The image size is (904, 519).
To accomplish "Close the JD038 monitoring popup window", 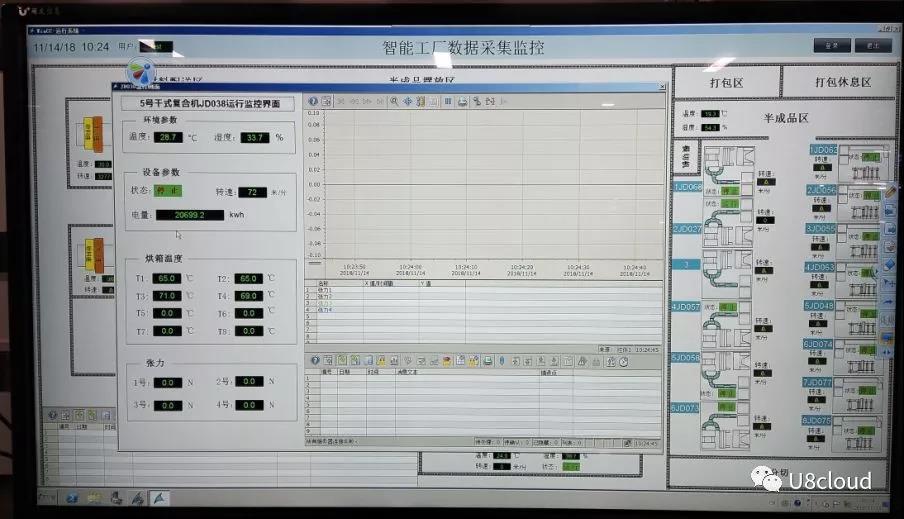I will coord(661,87).
